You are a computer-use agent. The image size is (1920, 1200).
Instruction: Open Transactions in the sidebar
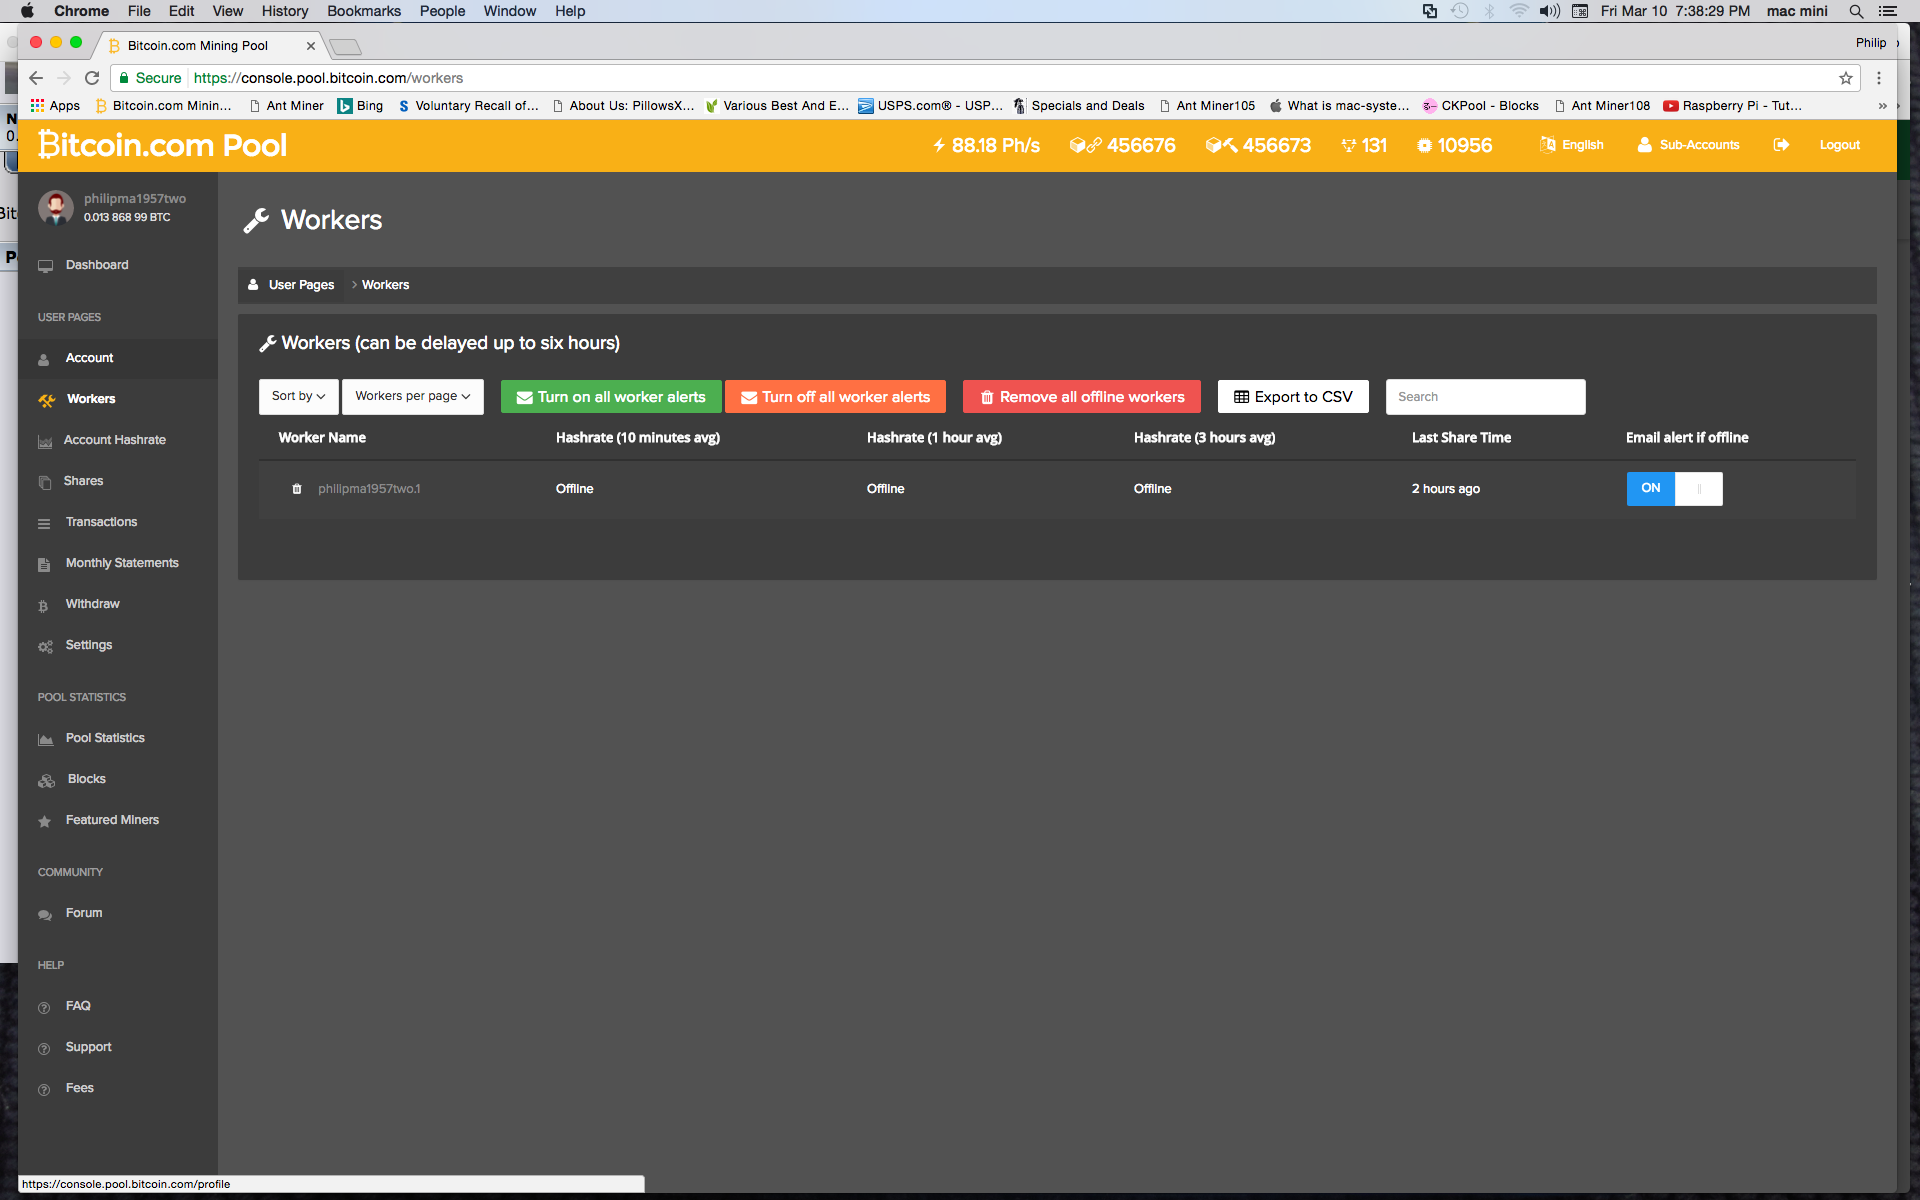pos(101,522)
